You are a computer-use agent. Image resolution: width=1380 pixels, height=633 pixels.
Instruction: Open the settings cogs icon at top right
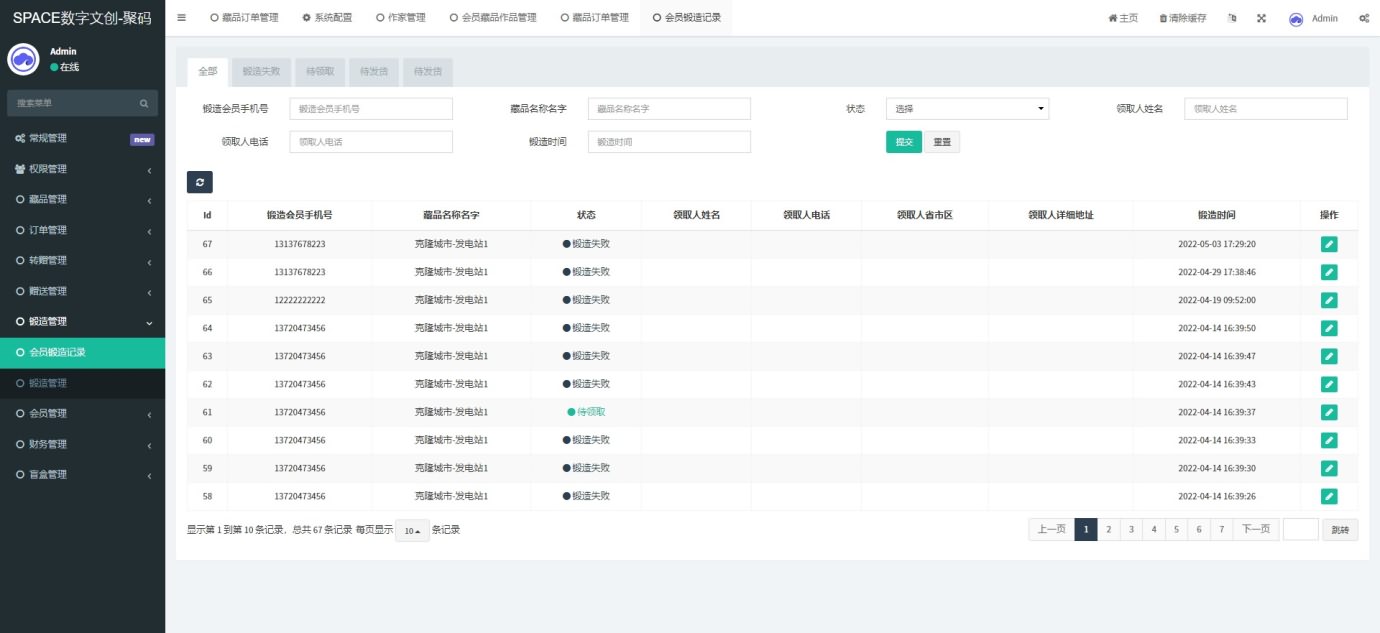tap(1364, 18)
